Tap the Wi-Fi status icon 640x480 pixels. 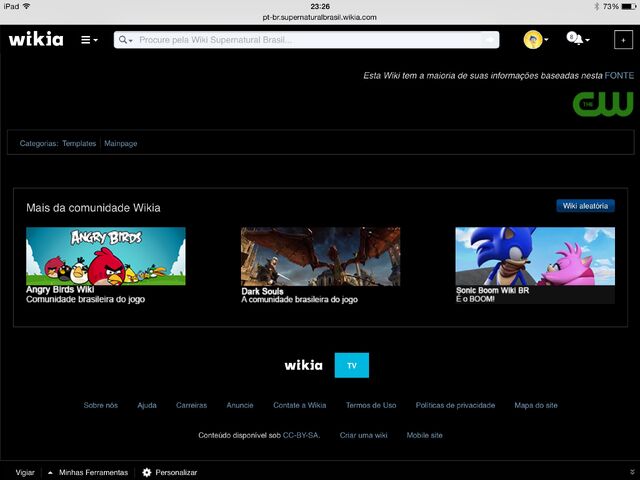tap(27, 6)
